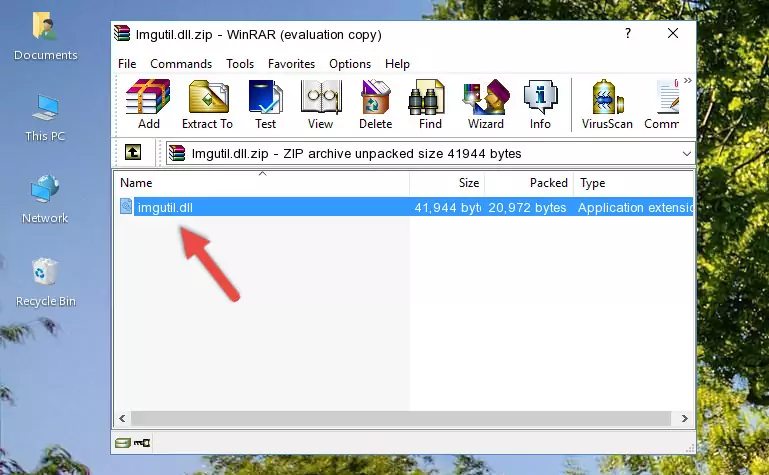769x475 pixels.
Task: Go up one folder level
Action: click(133, 152)
